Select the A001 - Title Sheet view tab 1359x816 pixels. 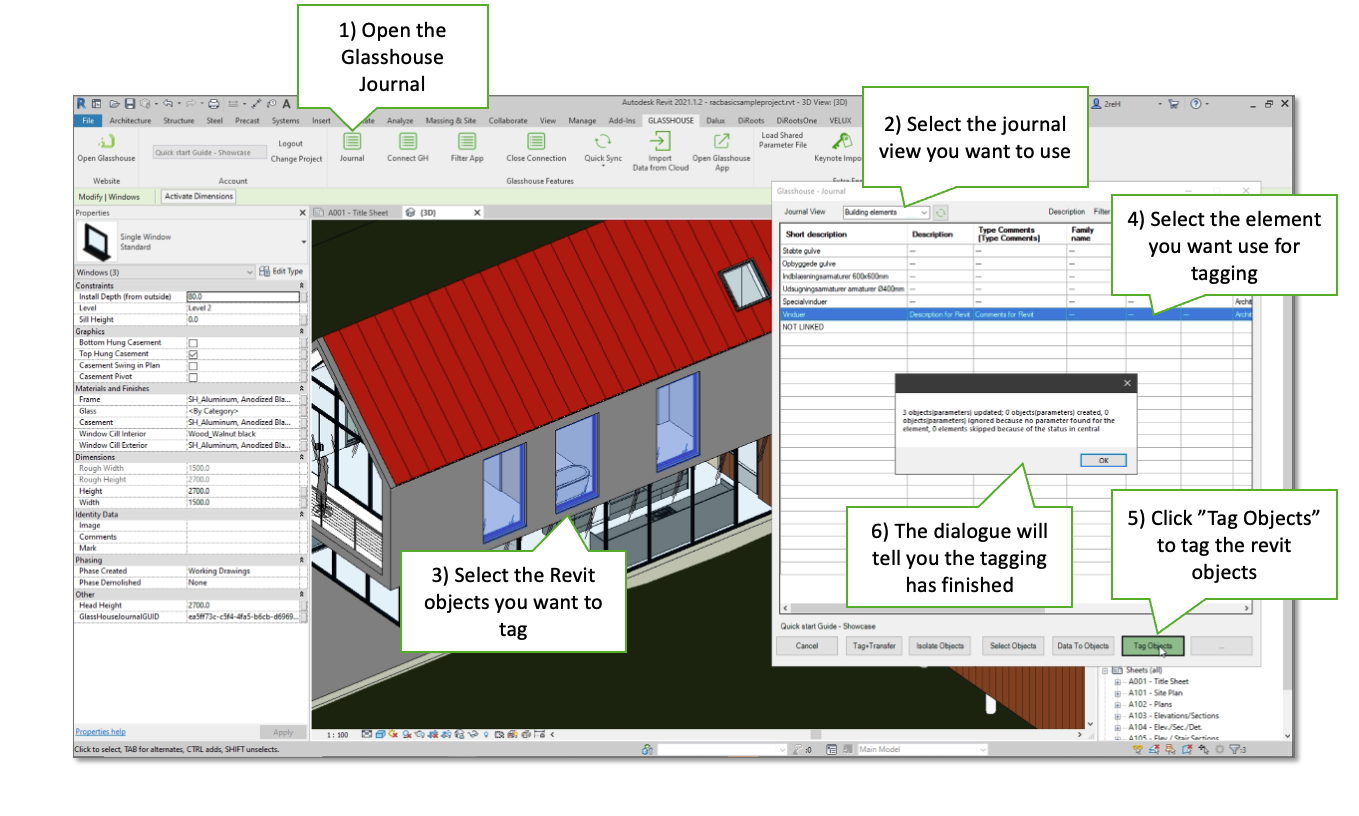pyautogui.click(x=357, y=213)
